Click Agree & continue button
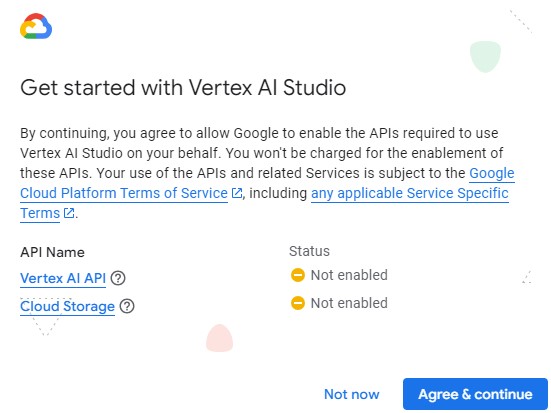This screenshot has width=551, height=413. [x=475, y=394]
